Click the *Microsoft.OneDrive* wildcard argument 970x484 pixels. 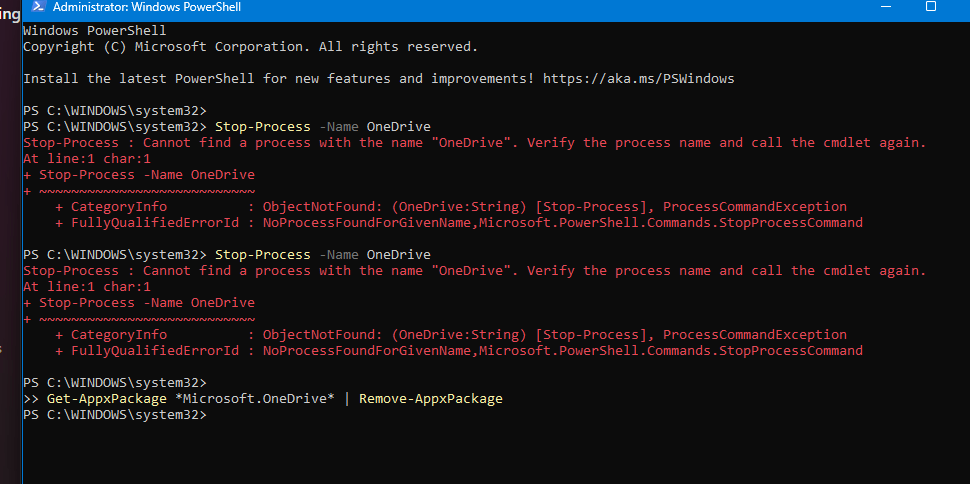tap(255, 399)
